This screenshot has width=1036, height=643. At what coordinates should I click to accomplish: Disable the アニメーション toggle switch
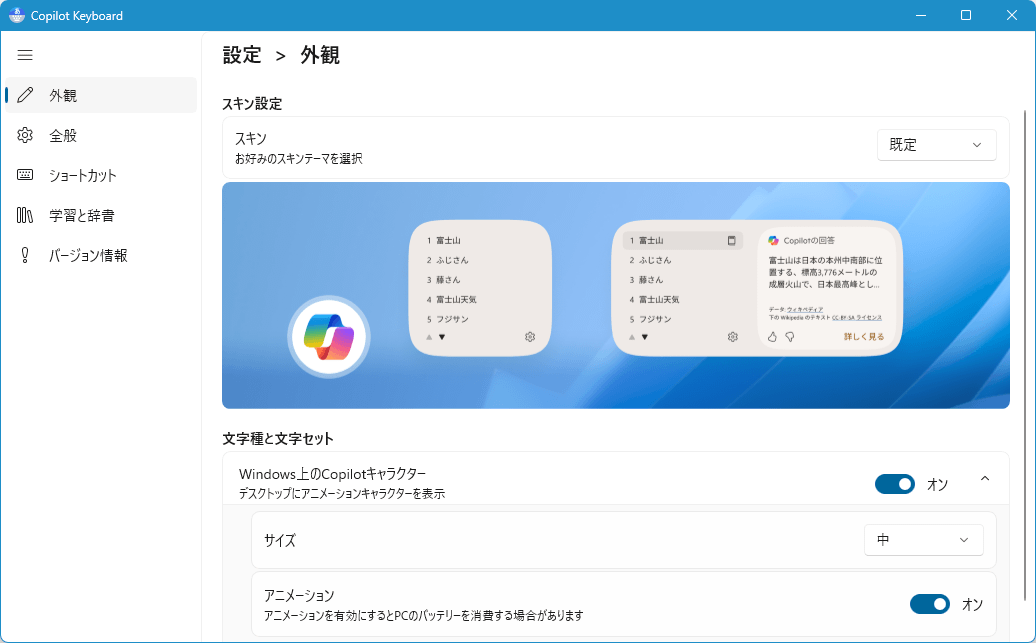click(x=929, y=604)
